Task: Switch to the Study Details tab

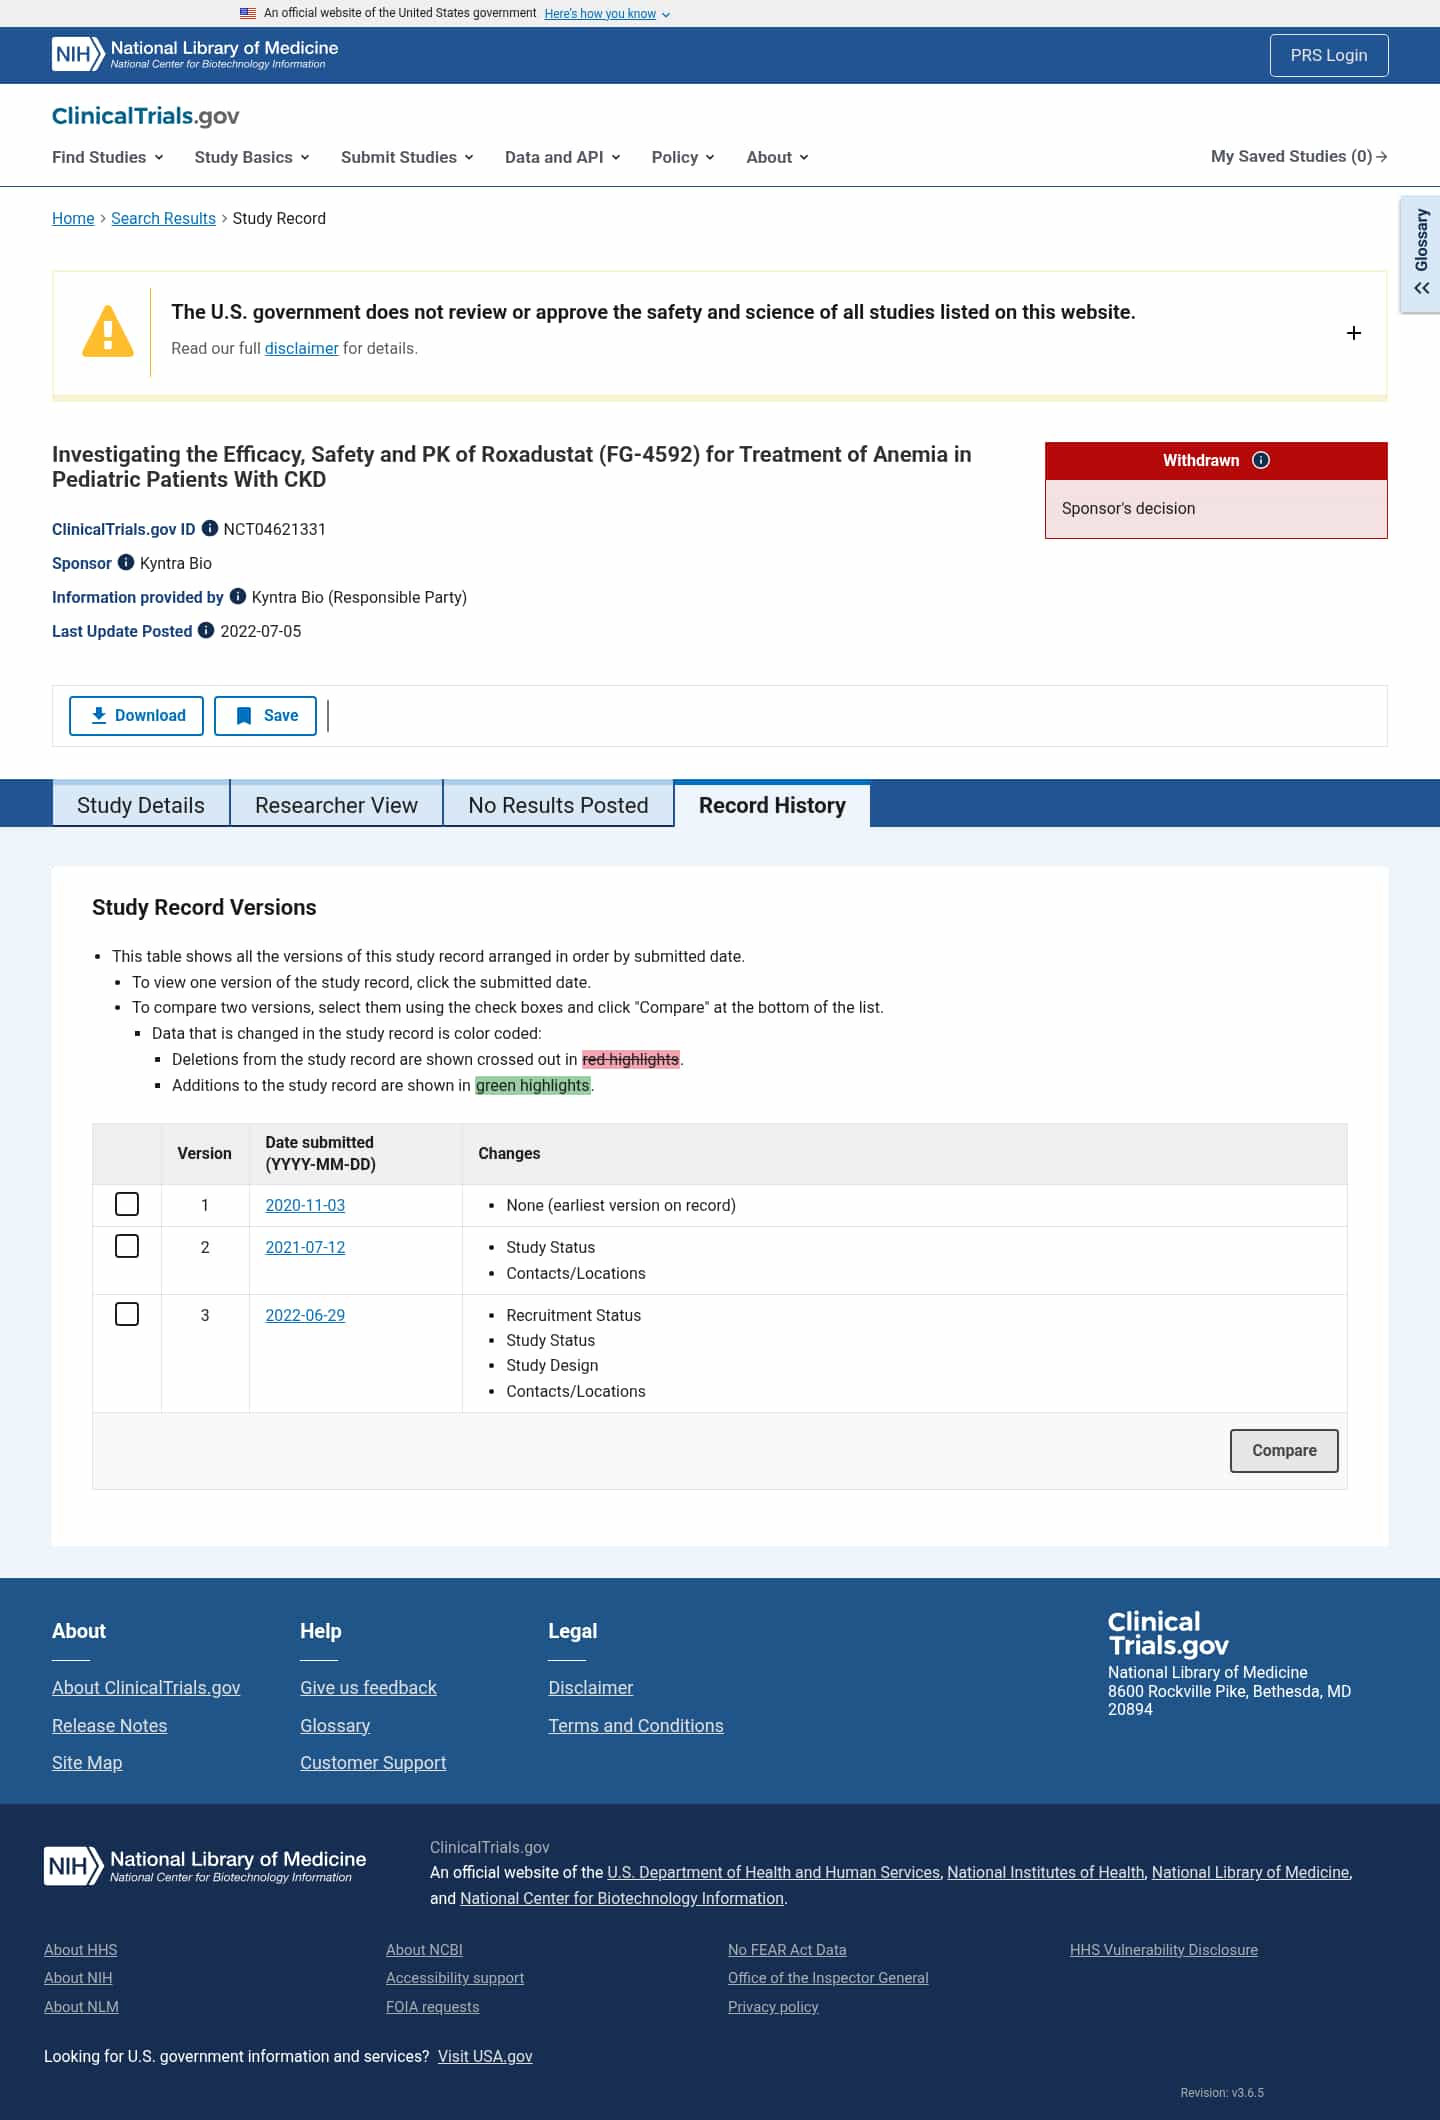Action: (141, 805)
